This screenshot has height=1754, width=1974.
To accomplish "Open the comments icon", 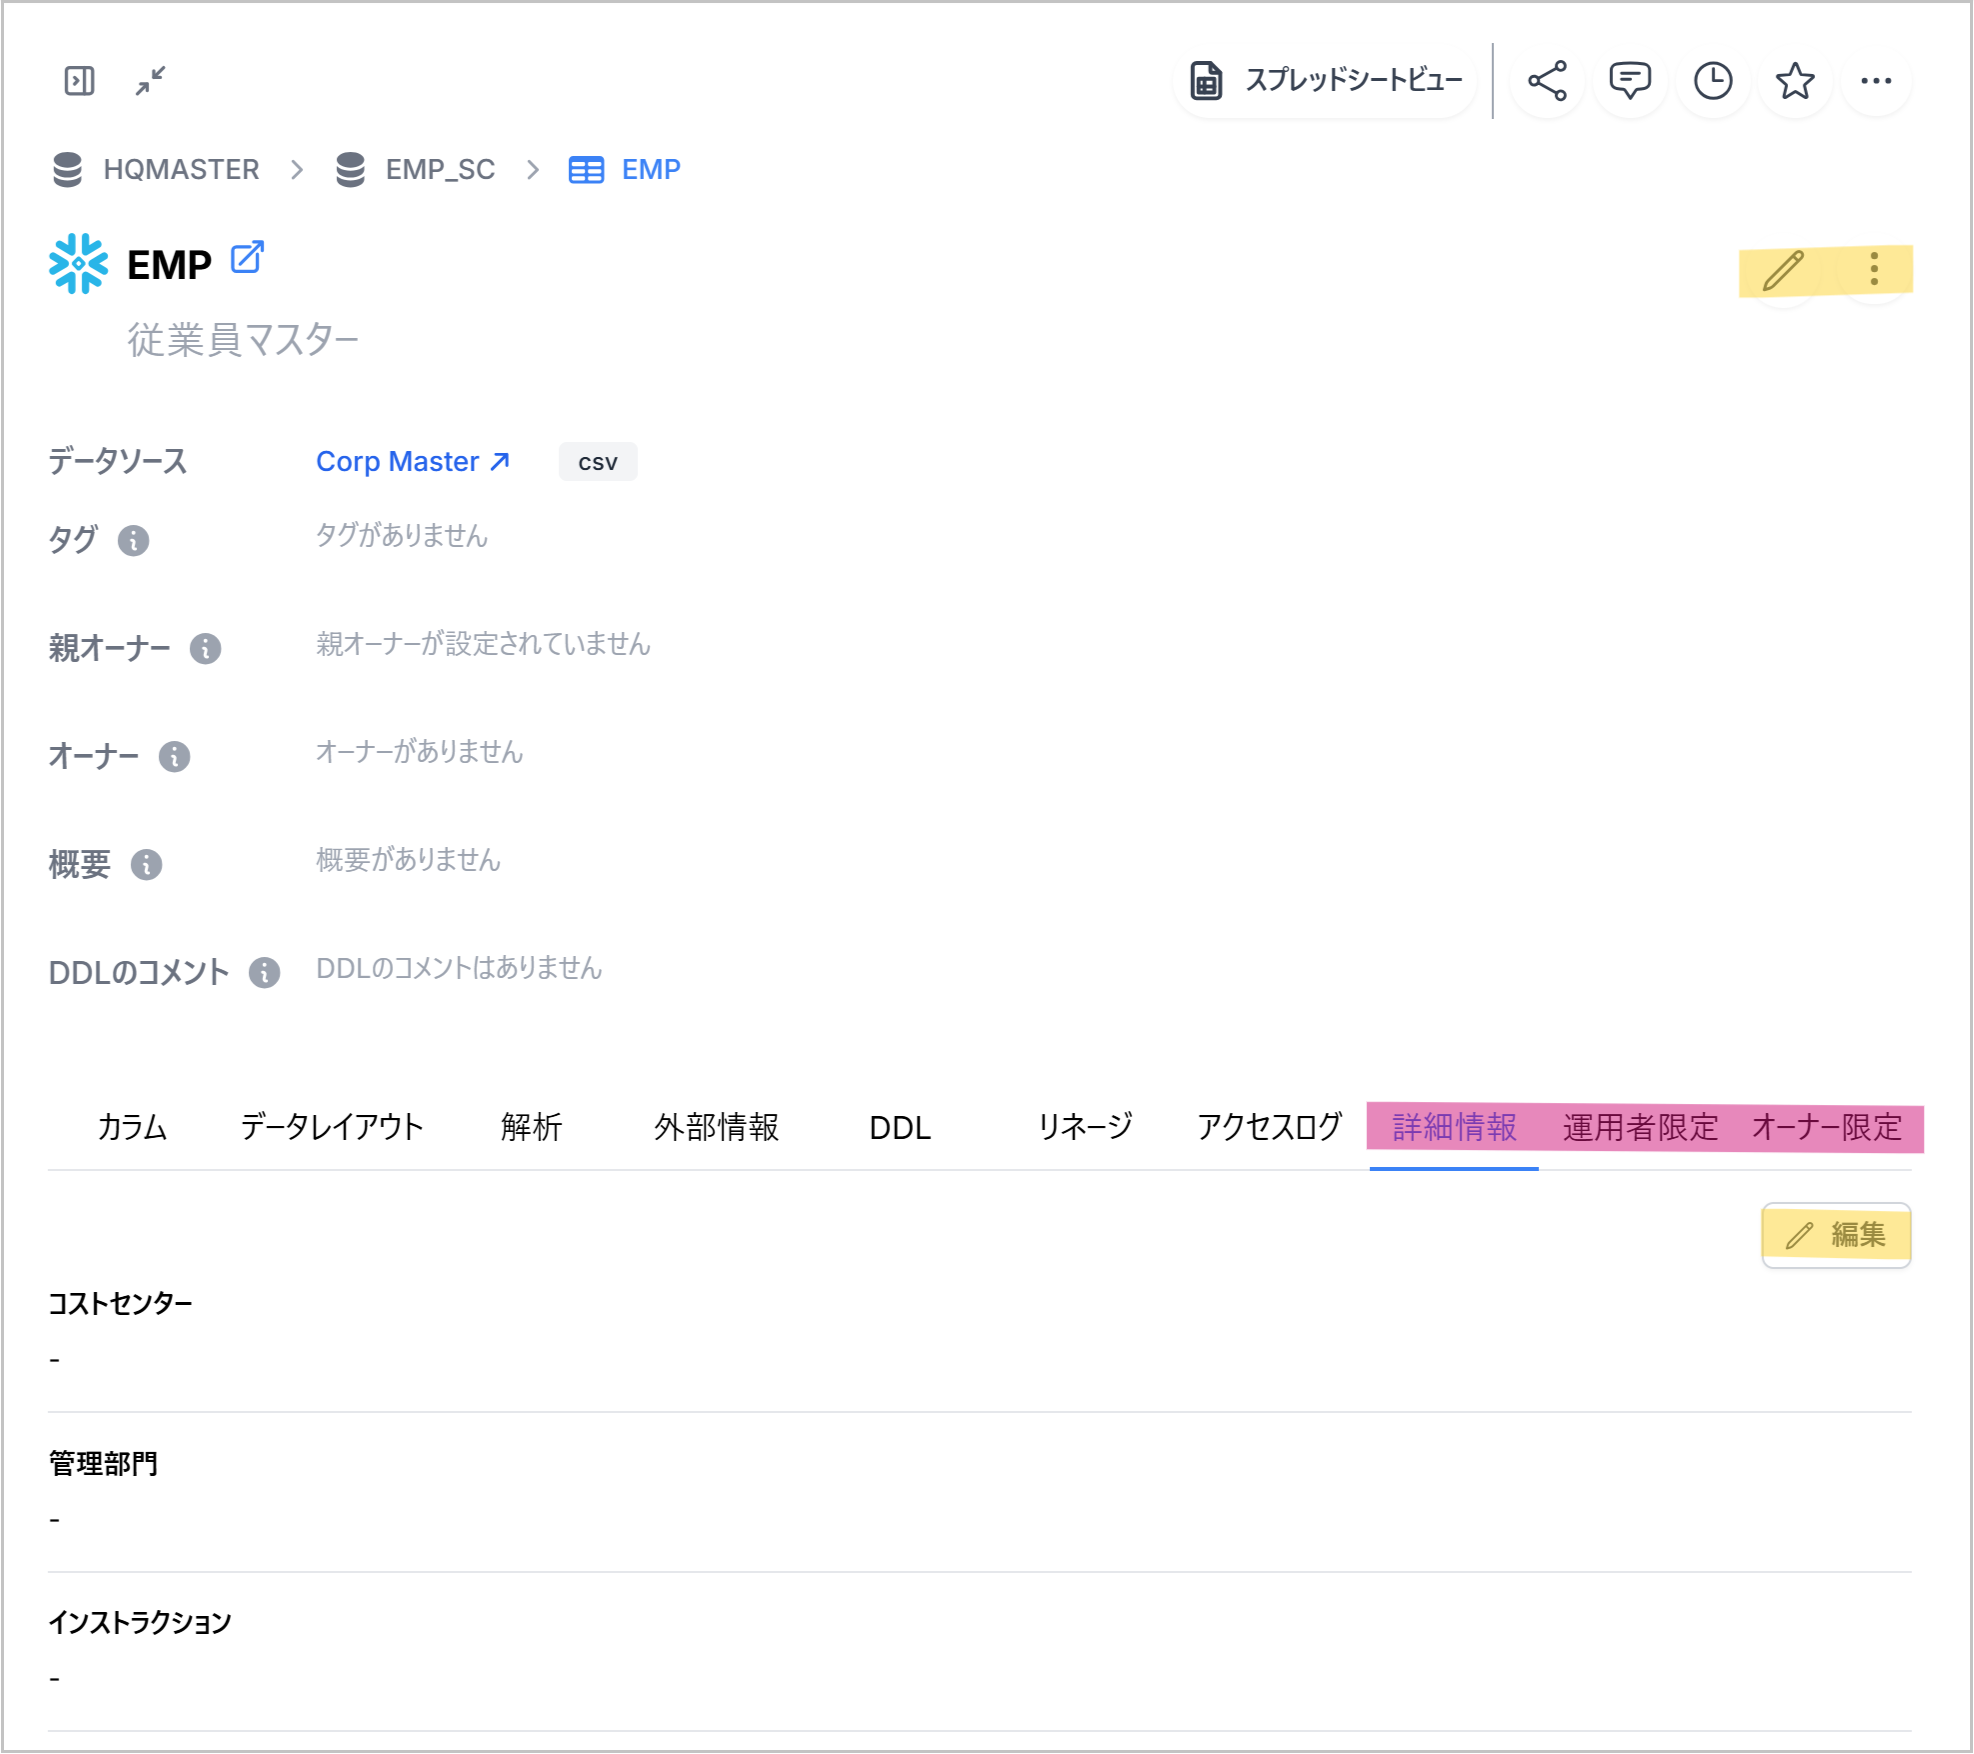I will point(1630,81).
